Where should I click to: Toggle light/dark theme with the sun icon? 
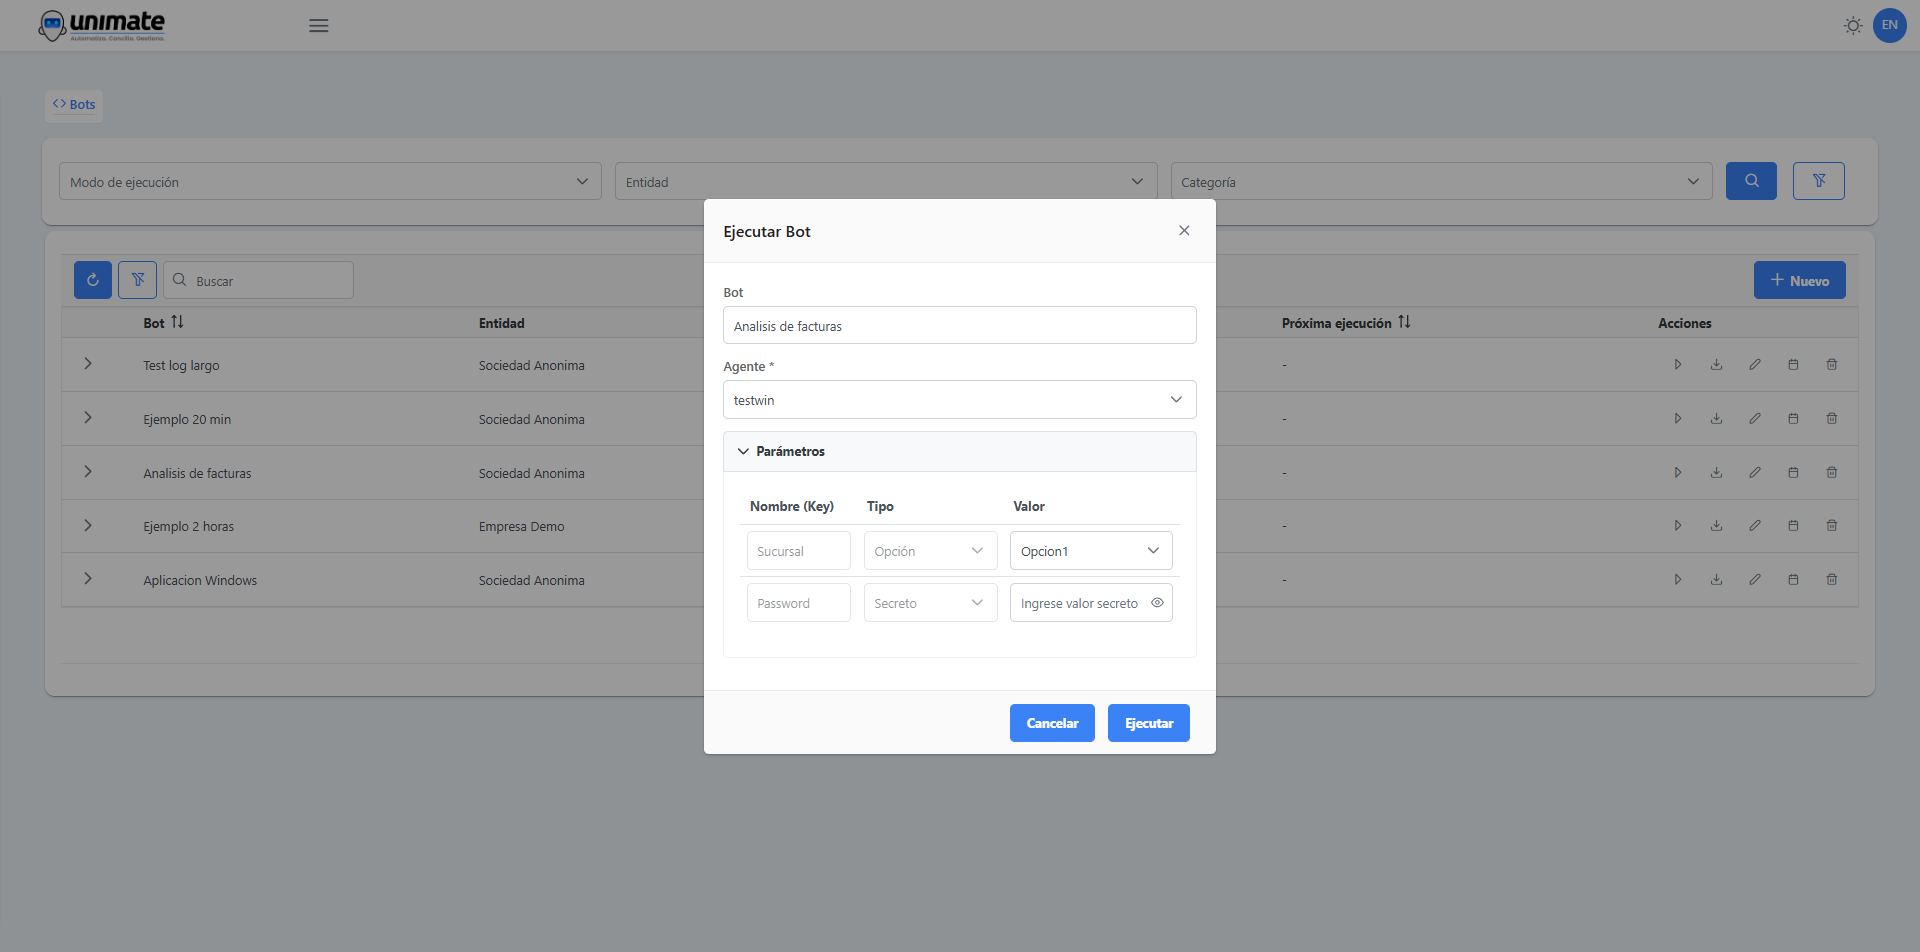click(x=1852, y=25)
